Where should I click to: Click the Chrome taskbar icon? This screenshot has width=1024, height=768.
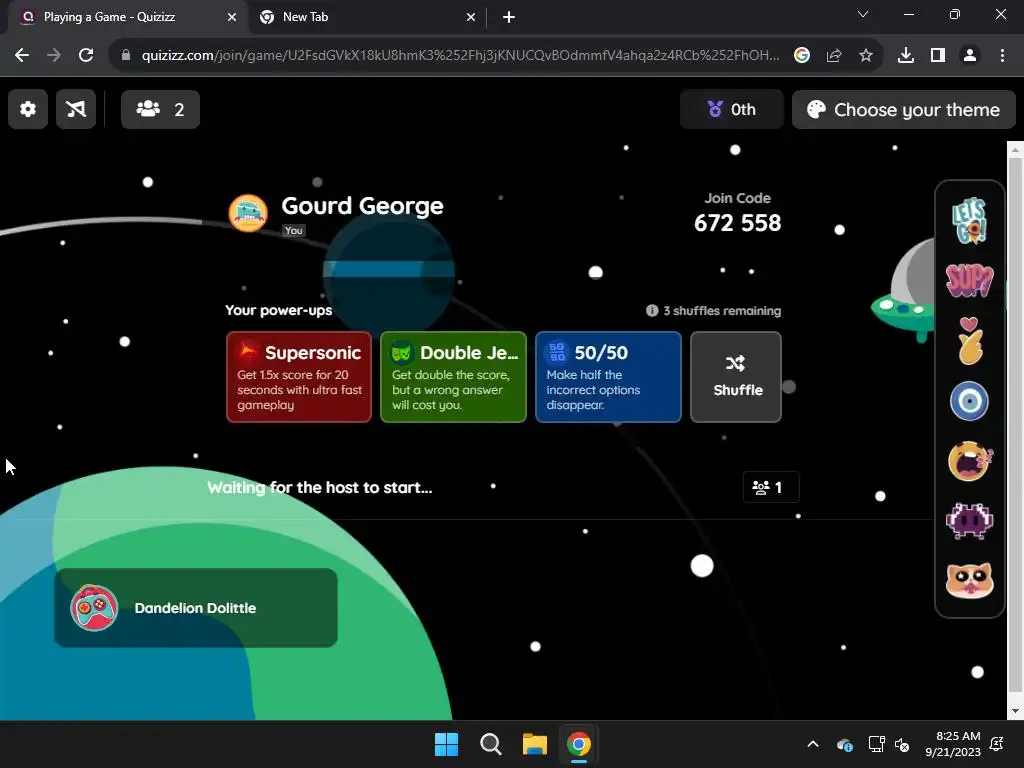pos(578,744)
